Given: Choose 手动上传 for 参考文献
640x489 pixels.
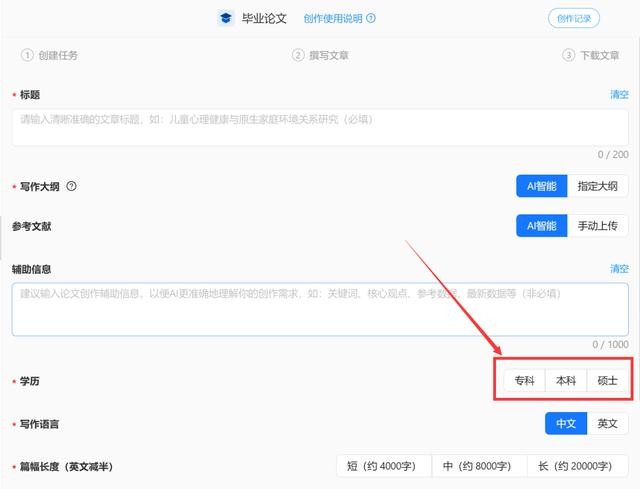Looking at the screenshot, I should point(598,226).
